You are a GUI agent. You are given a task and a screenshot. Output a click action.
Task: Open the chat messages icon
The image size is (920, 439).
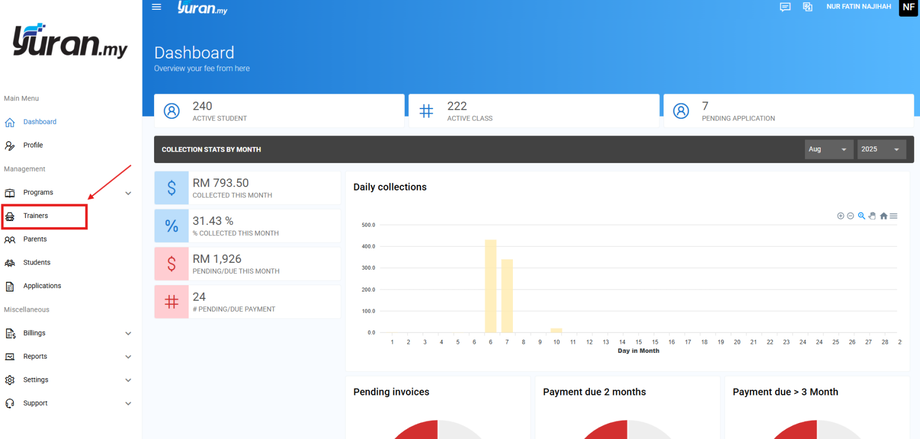click(x=785, y=7)
